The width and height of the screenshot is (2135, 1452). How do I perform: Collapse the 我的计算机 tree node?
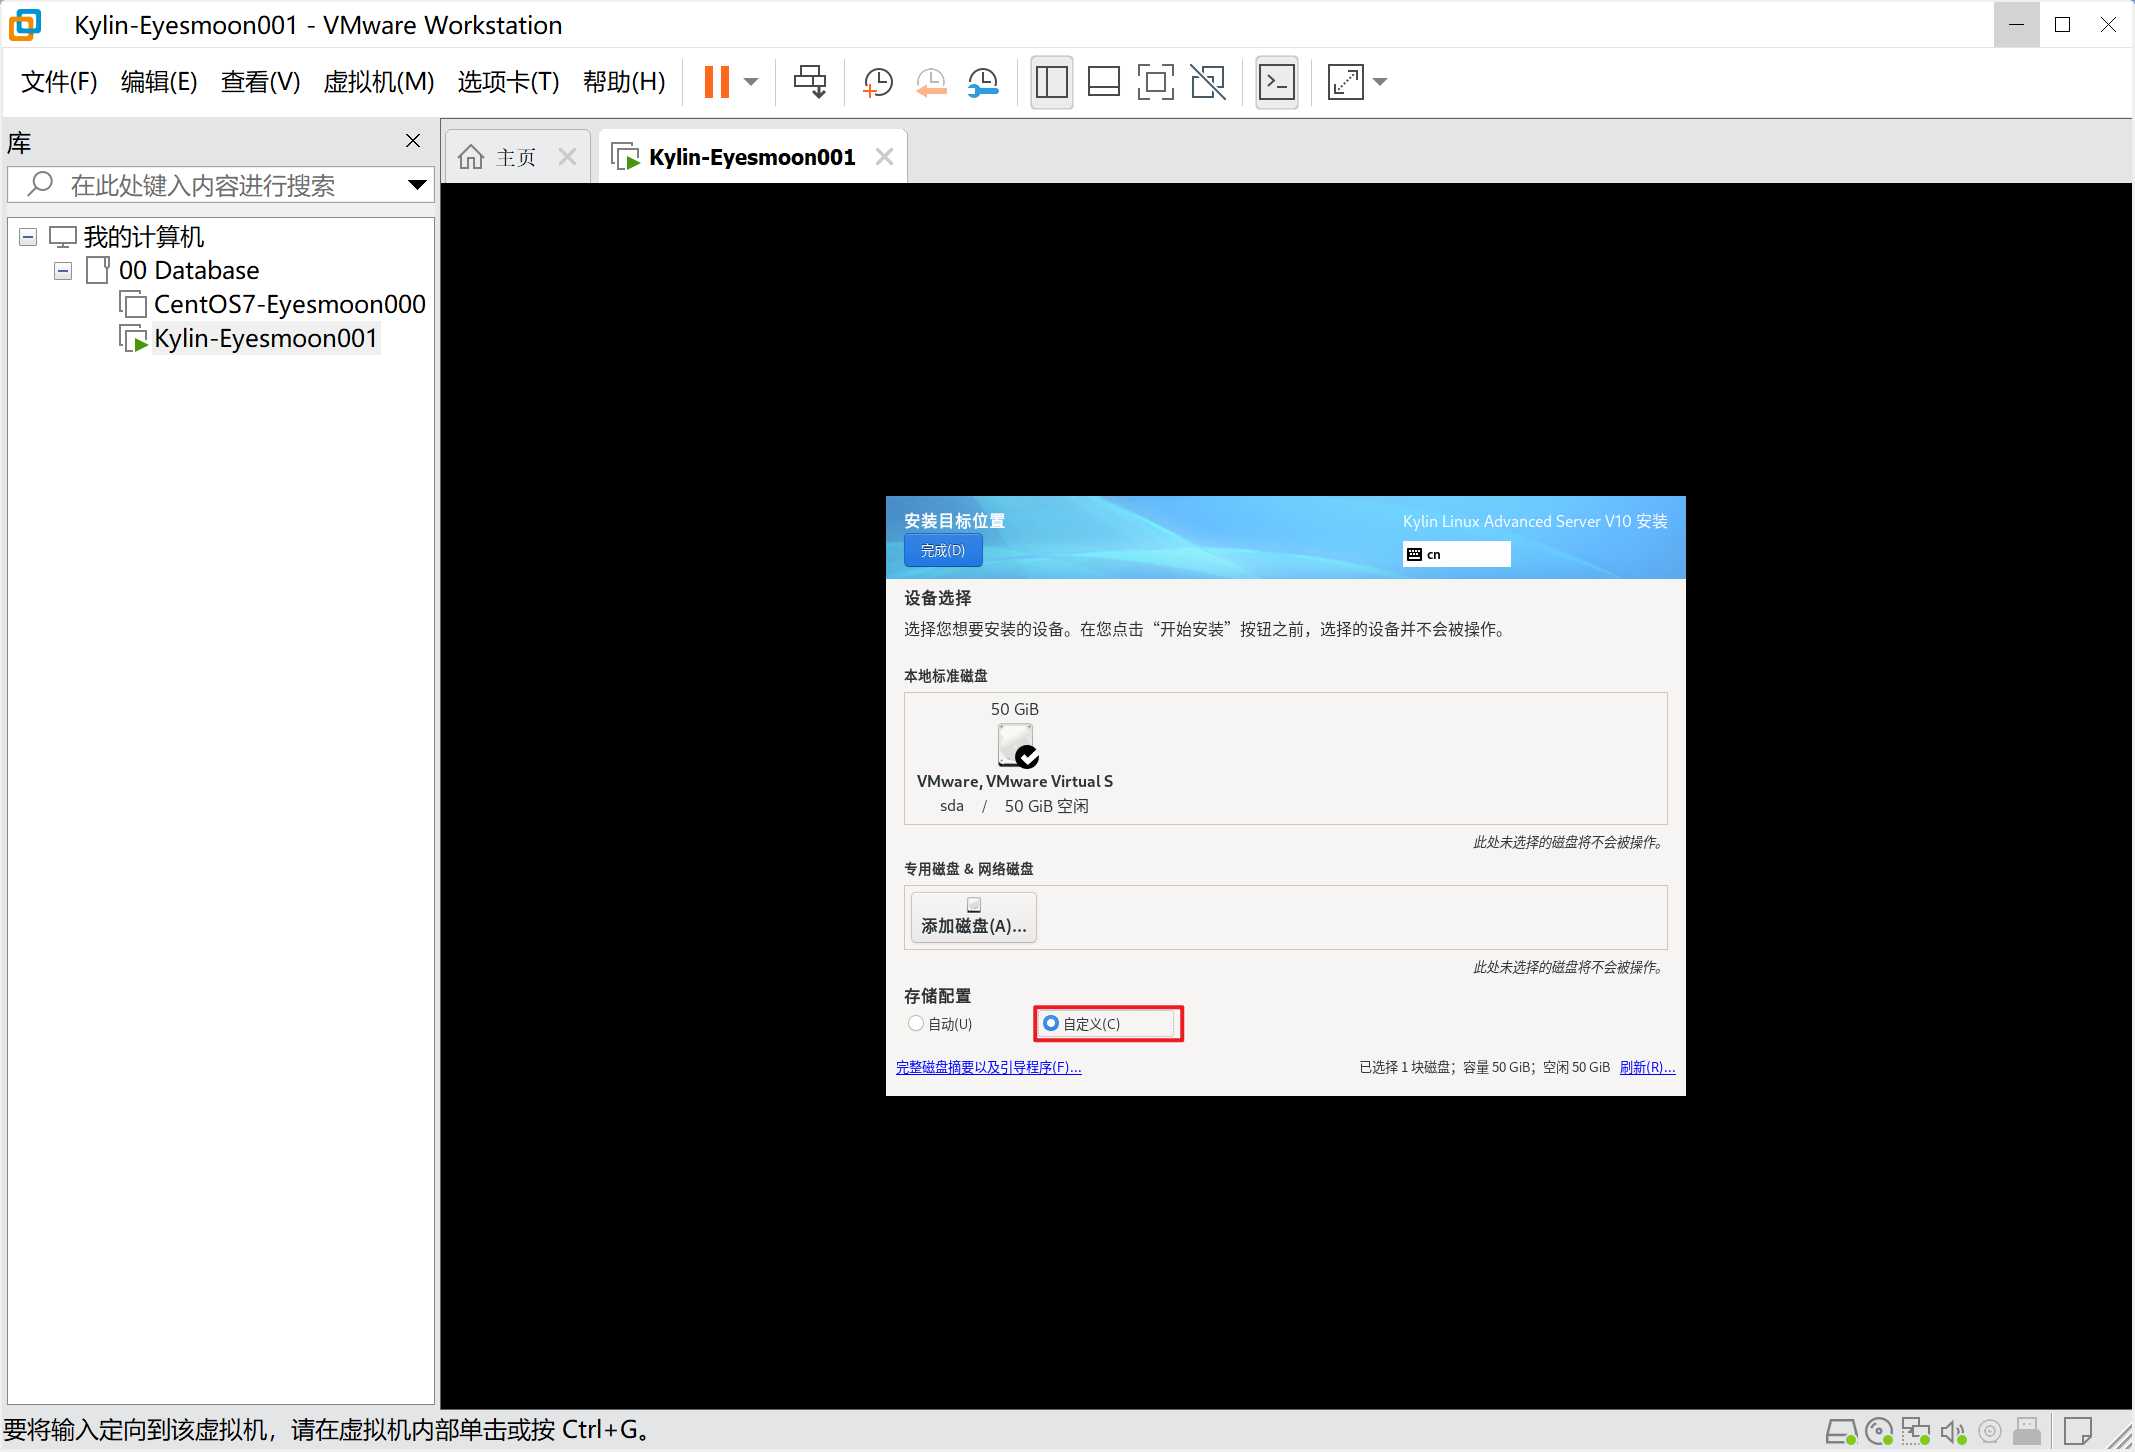[x=28, y=237]
